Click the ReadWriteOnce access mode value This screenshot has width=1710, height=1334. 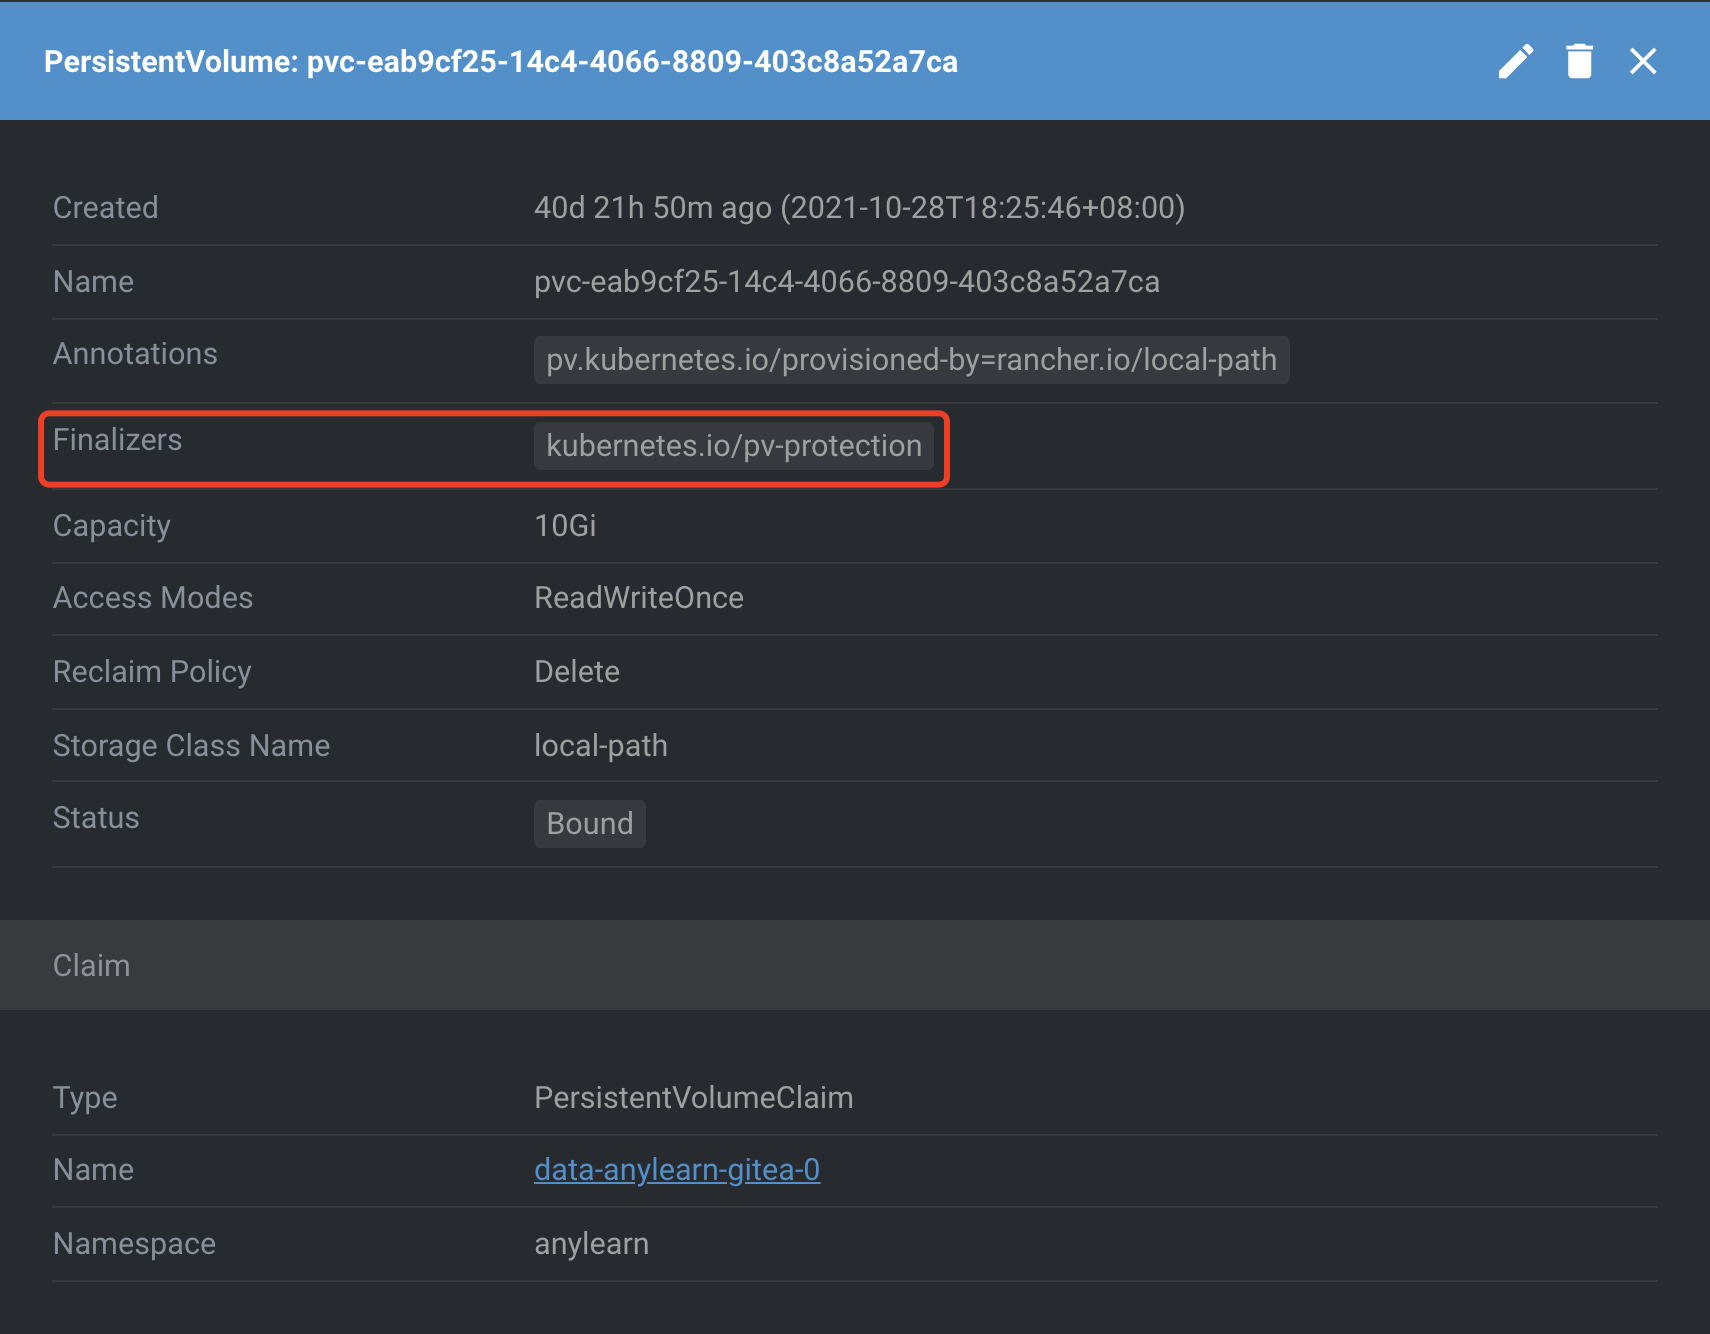pos(638,598)
